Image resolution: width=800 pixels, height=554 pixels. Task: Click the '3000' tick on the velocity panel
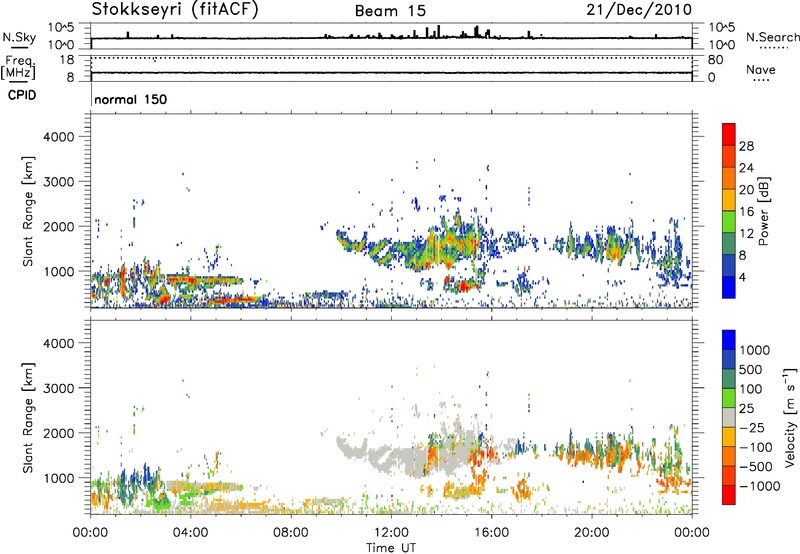[59, 388]
